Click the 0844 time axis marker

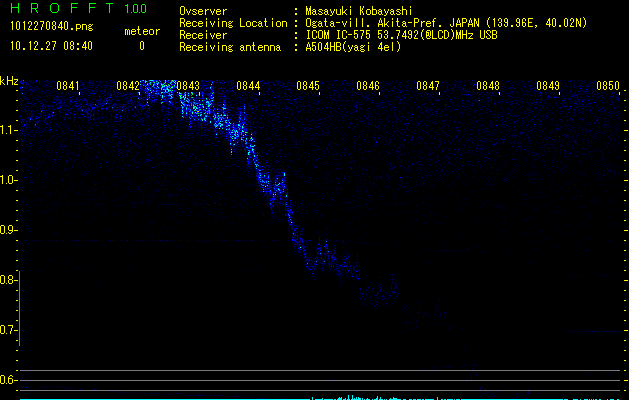click(x=248, y=86)
